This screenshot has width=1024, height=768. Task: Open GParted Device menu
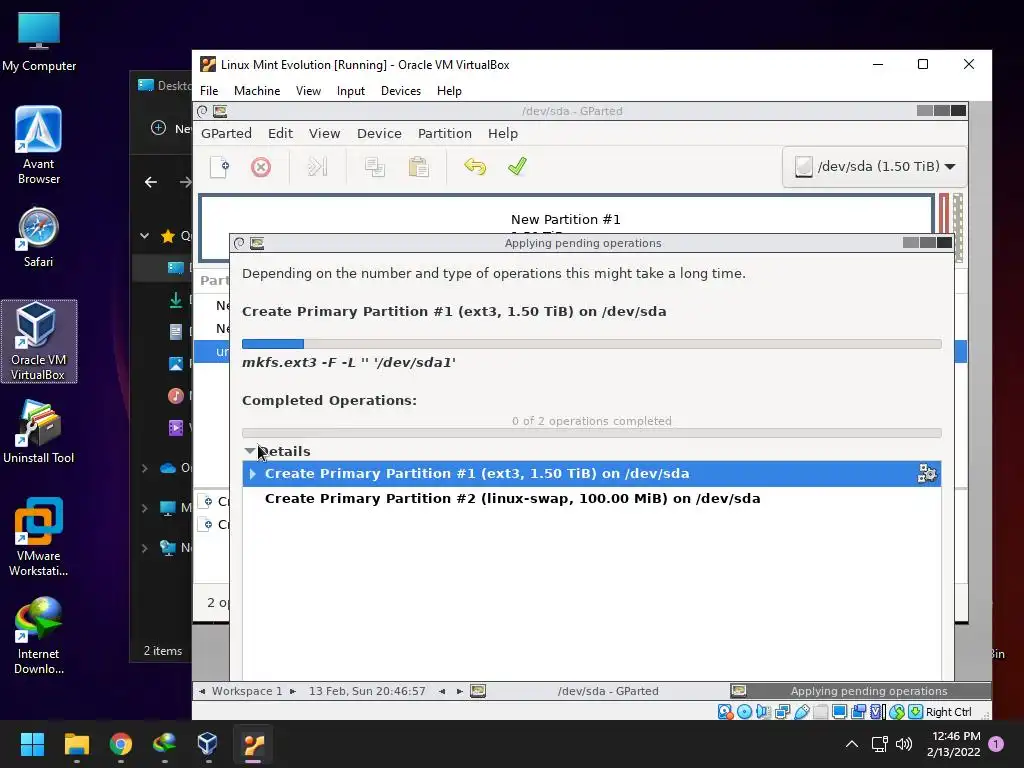(379, 133)
